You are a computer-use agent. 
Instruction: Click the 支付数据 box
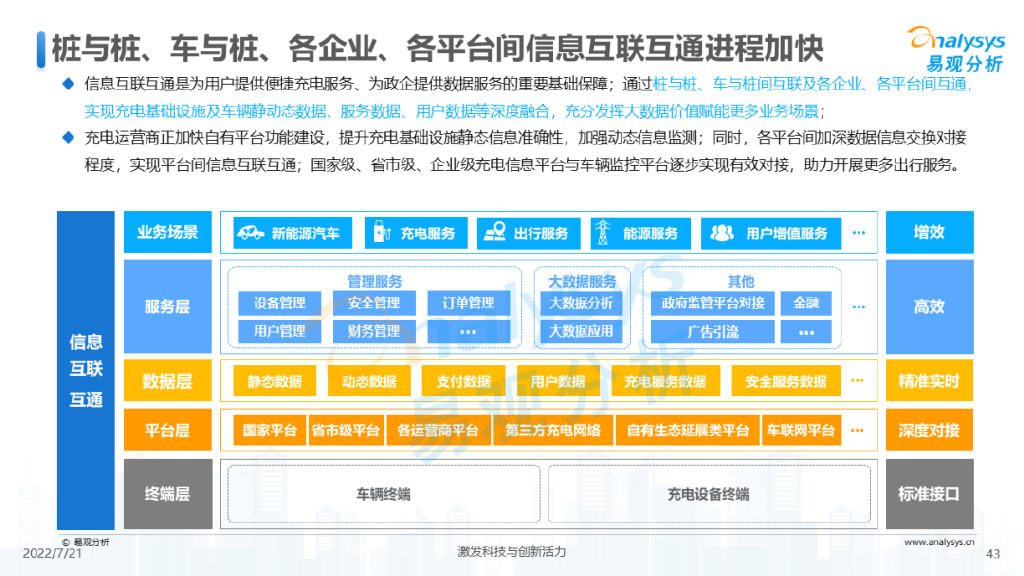tap(464, 381)
